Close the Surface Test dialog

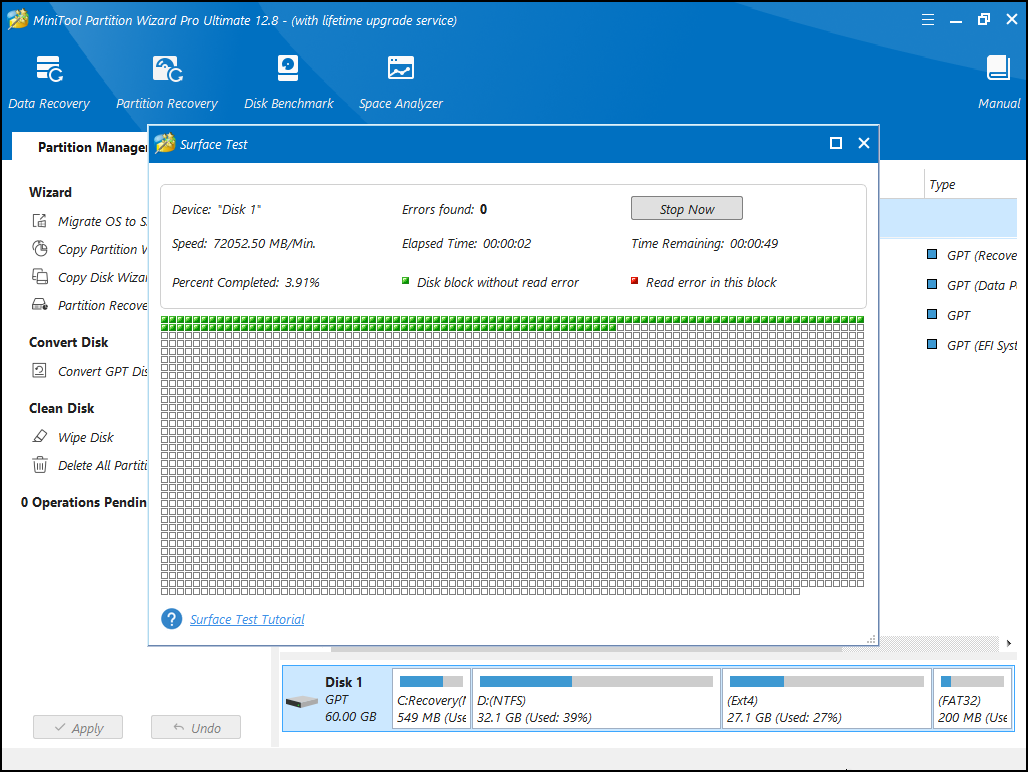[863, 143]
